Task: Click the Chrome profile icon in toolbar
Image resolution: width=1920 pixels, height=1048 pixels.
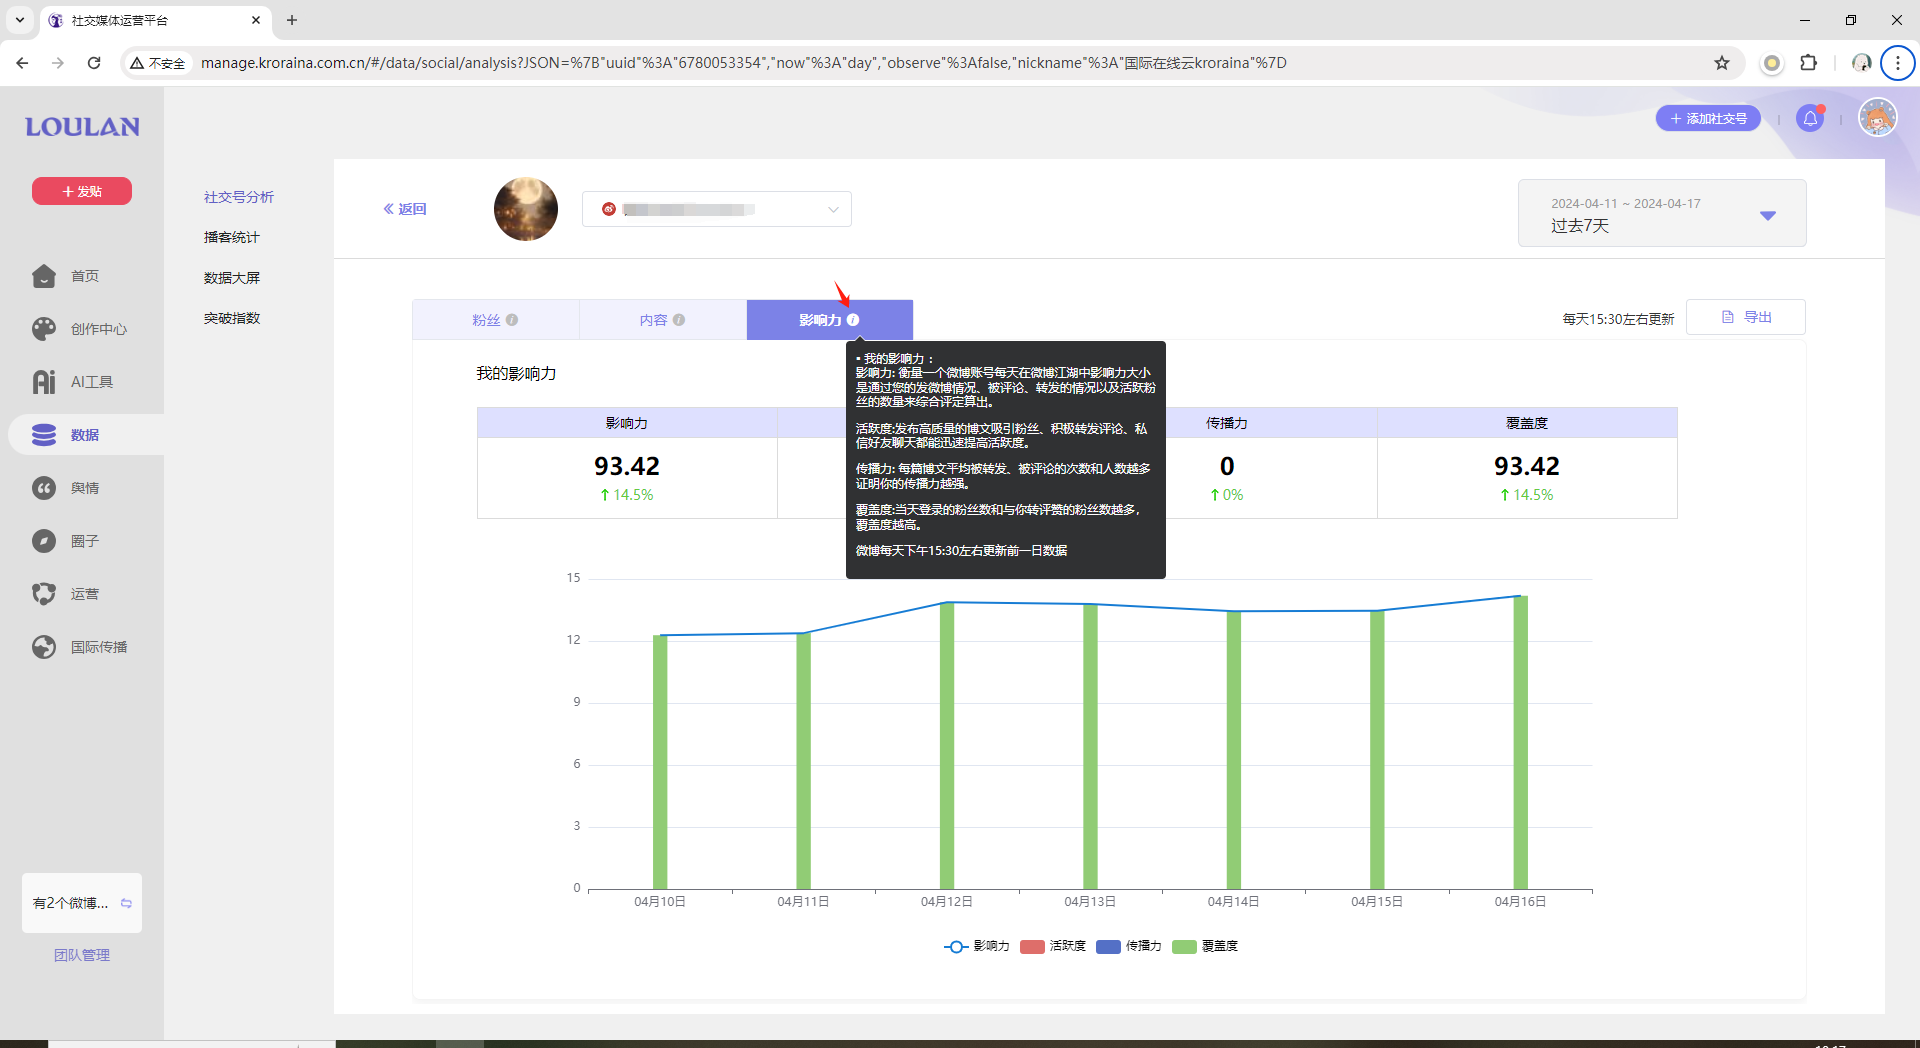Action: click(1861, 63)
